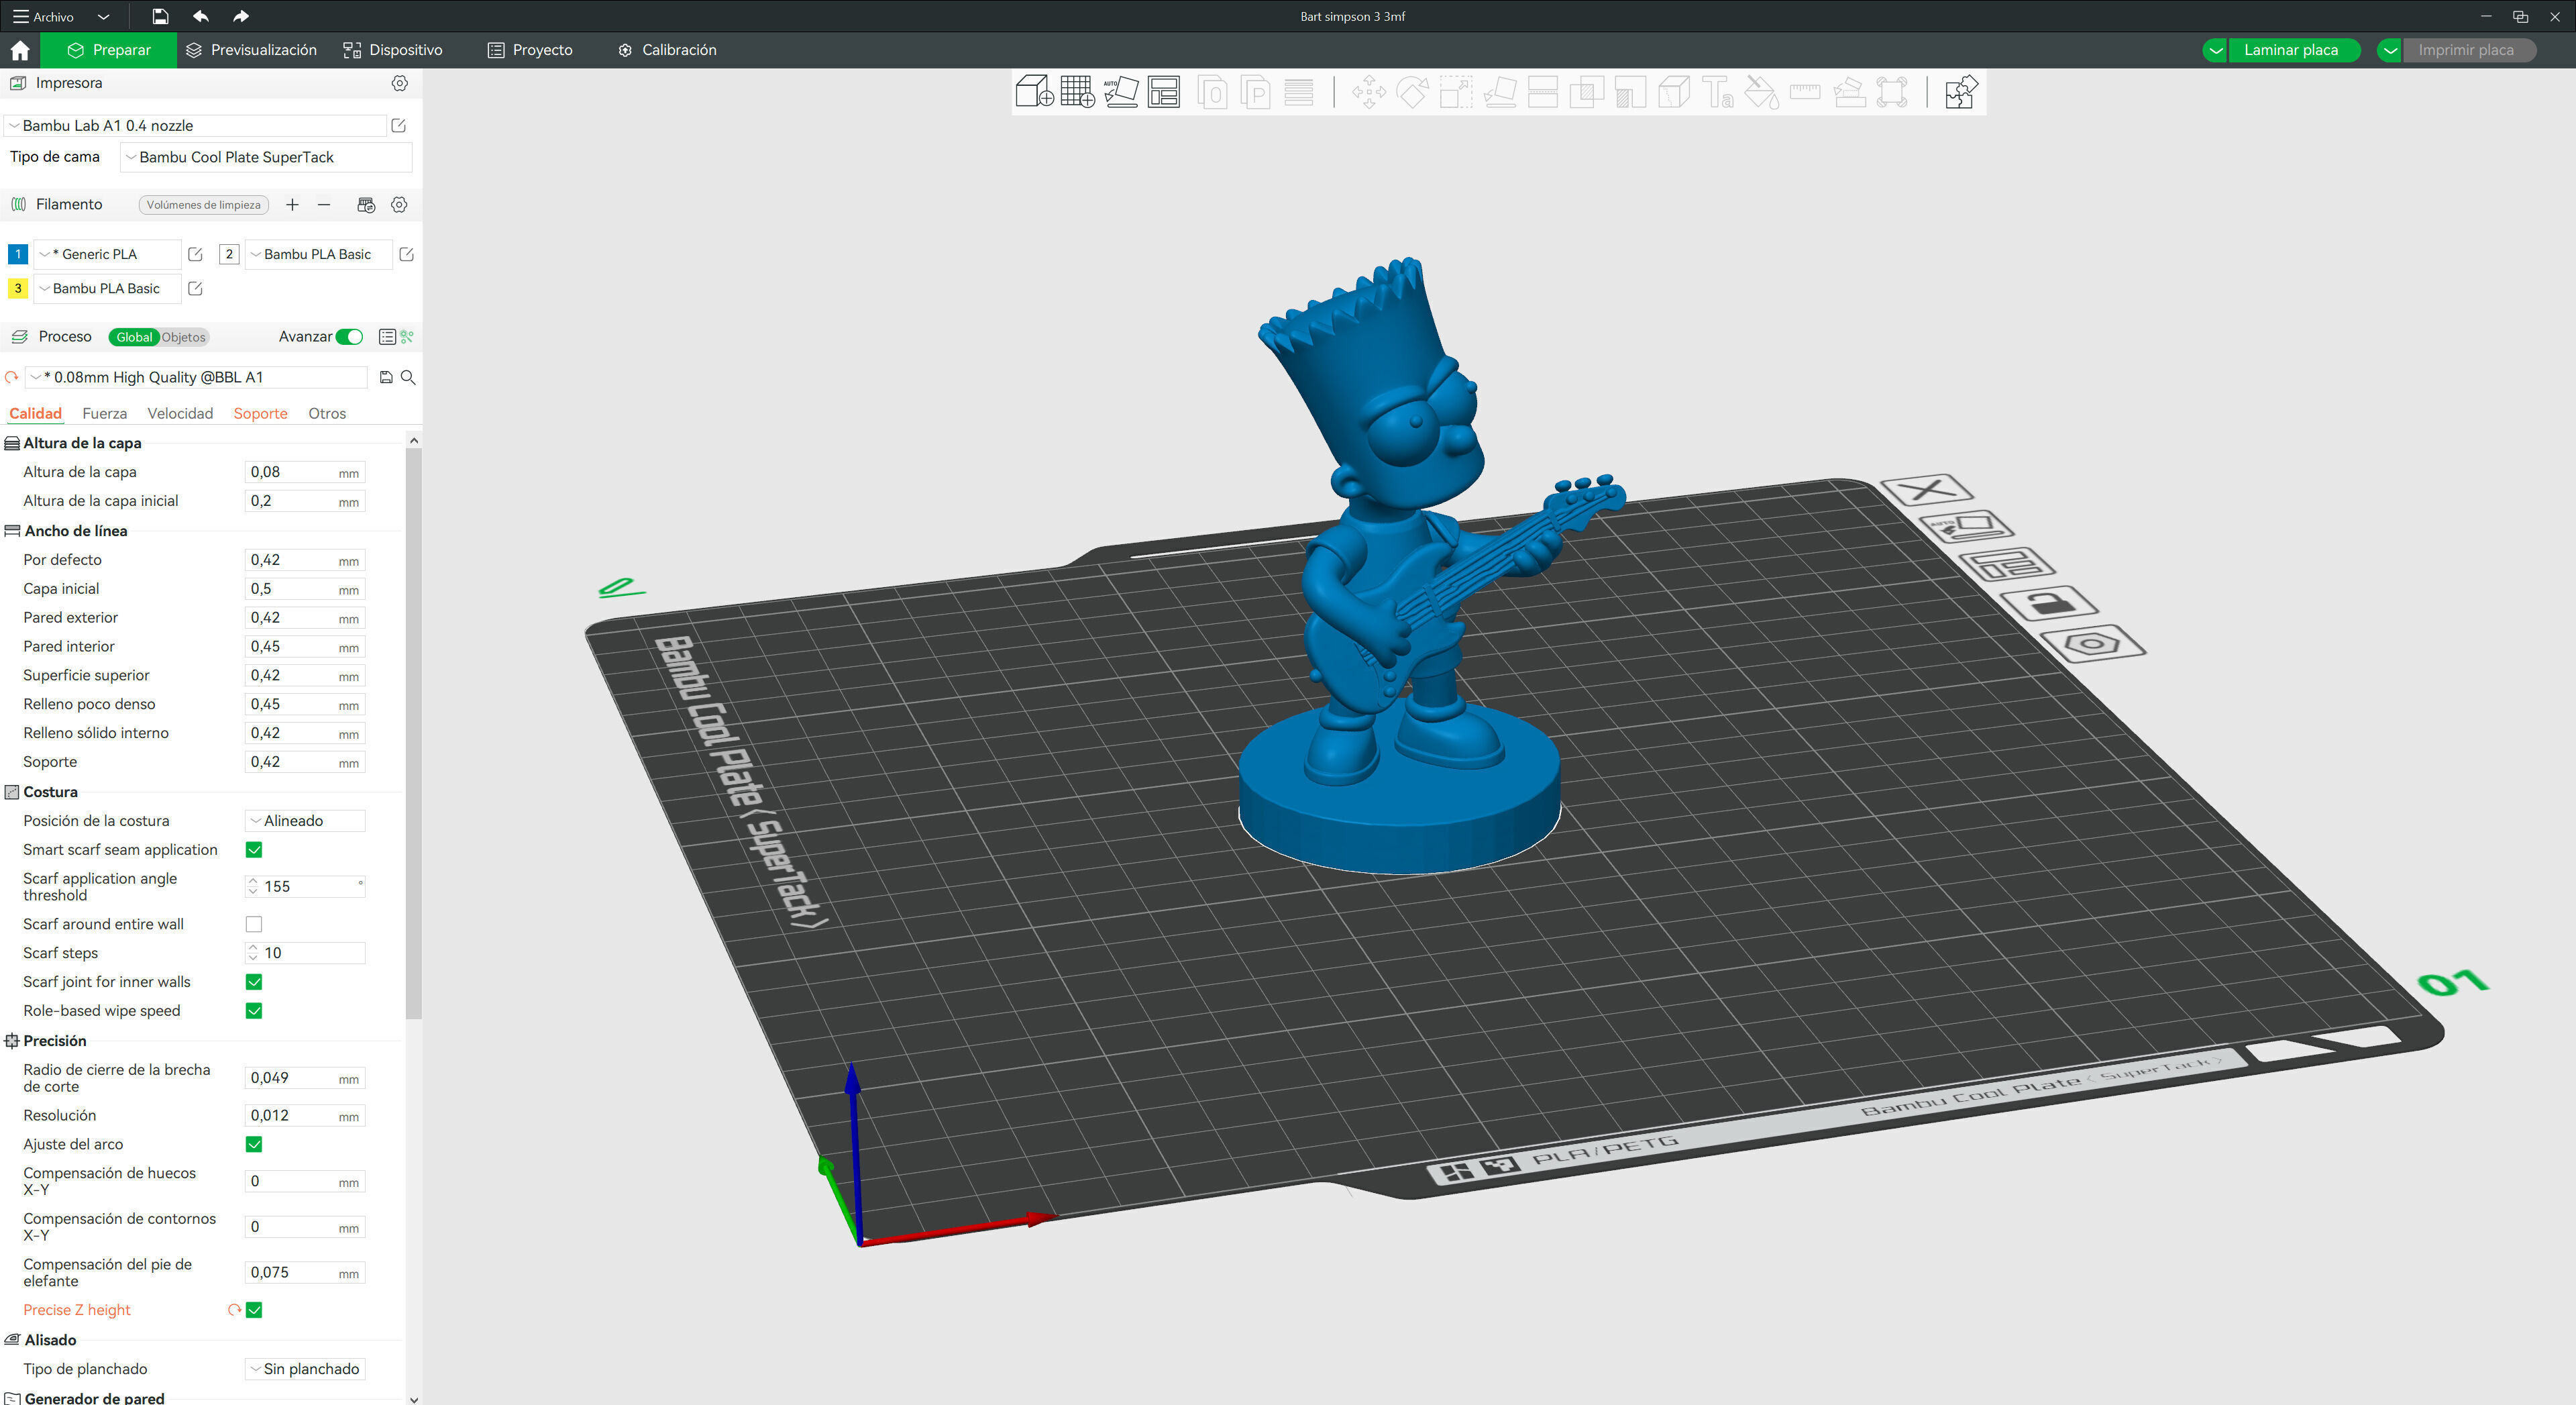The image size is (2576, 1405).
Task: Click Volúmenes de limpieza button
Action: pyautogui.click(x=203, y=205)
